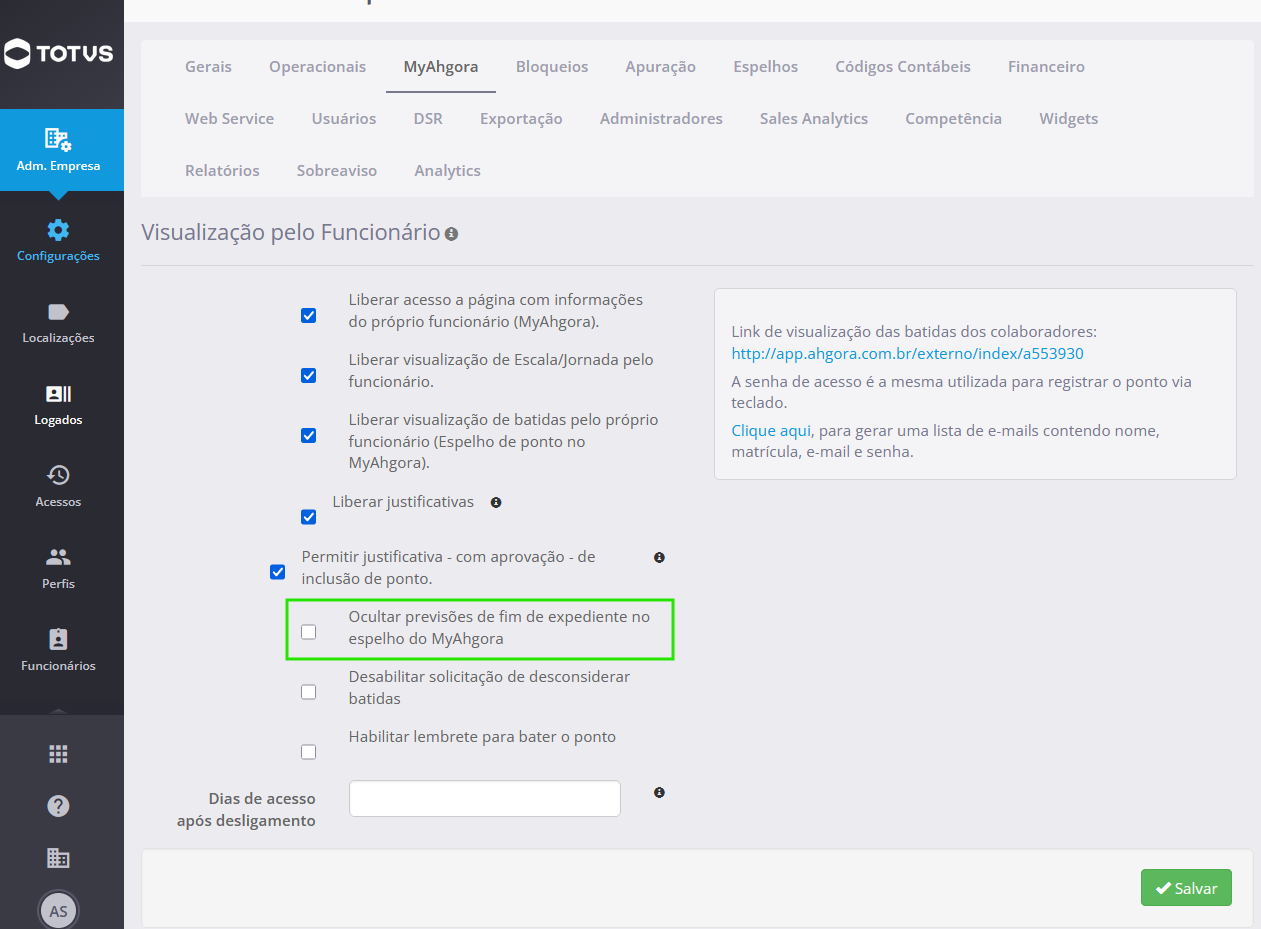The height and width of the screenshot is (929, 1261).
Task: Open the Relatórios tab
Action: 222,171
